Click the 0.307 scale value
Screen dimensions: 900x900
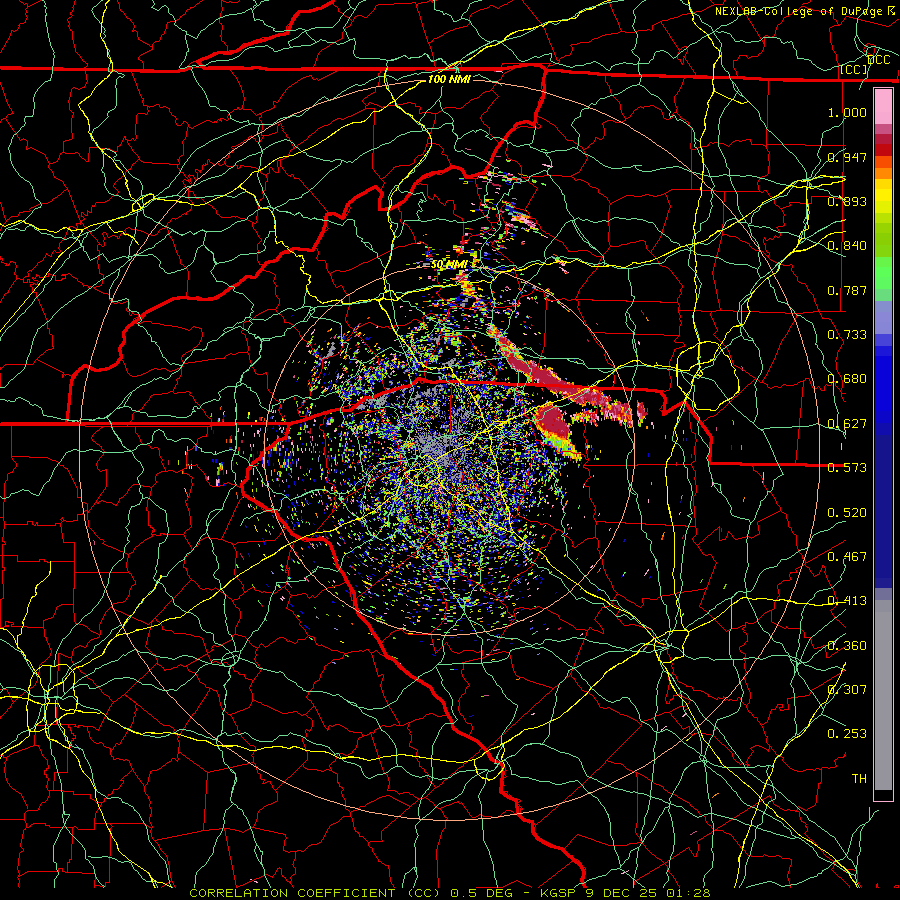(847, 690)
